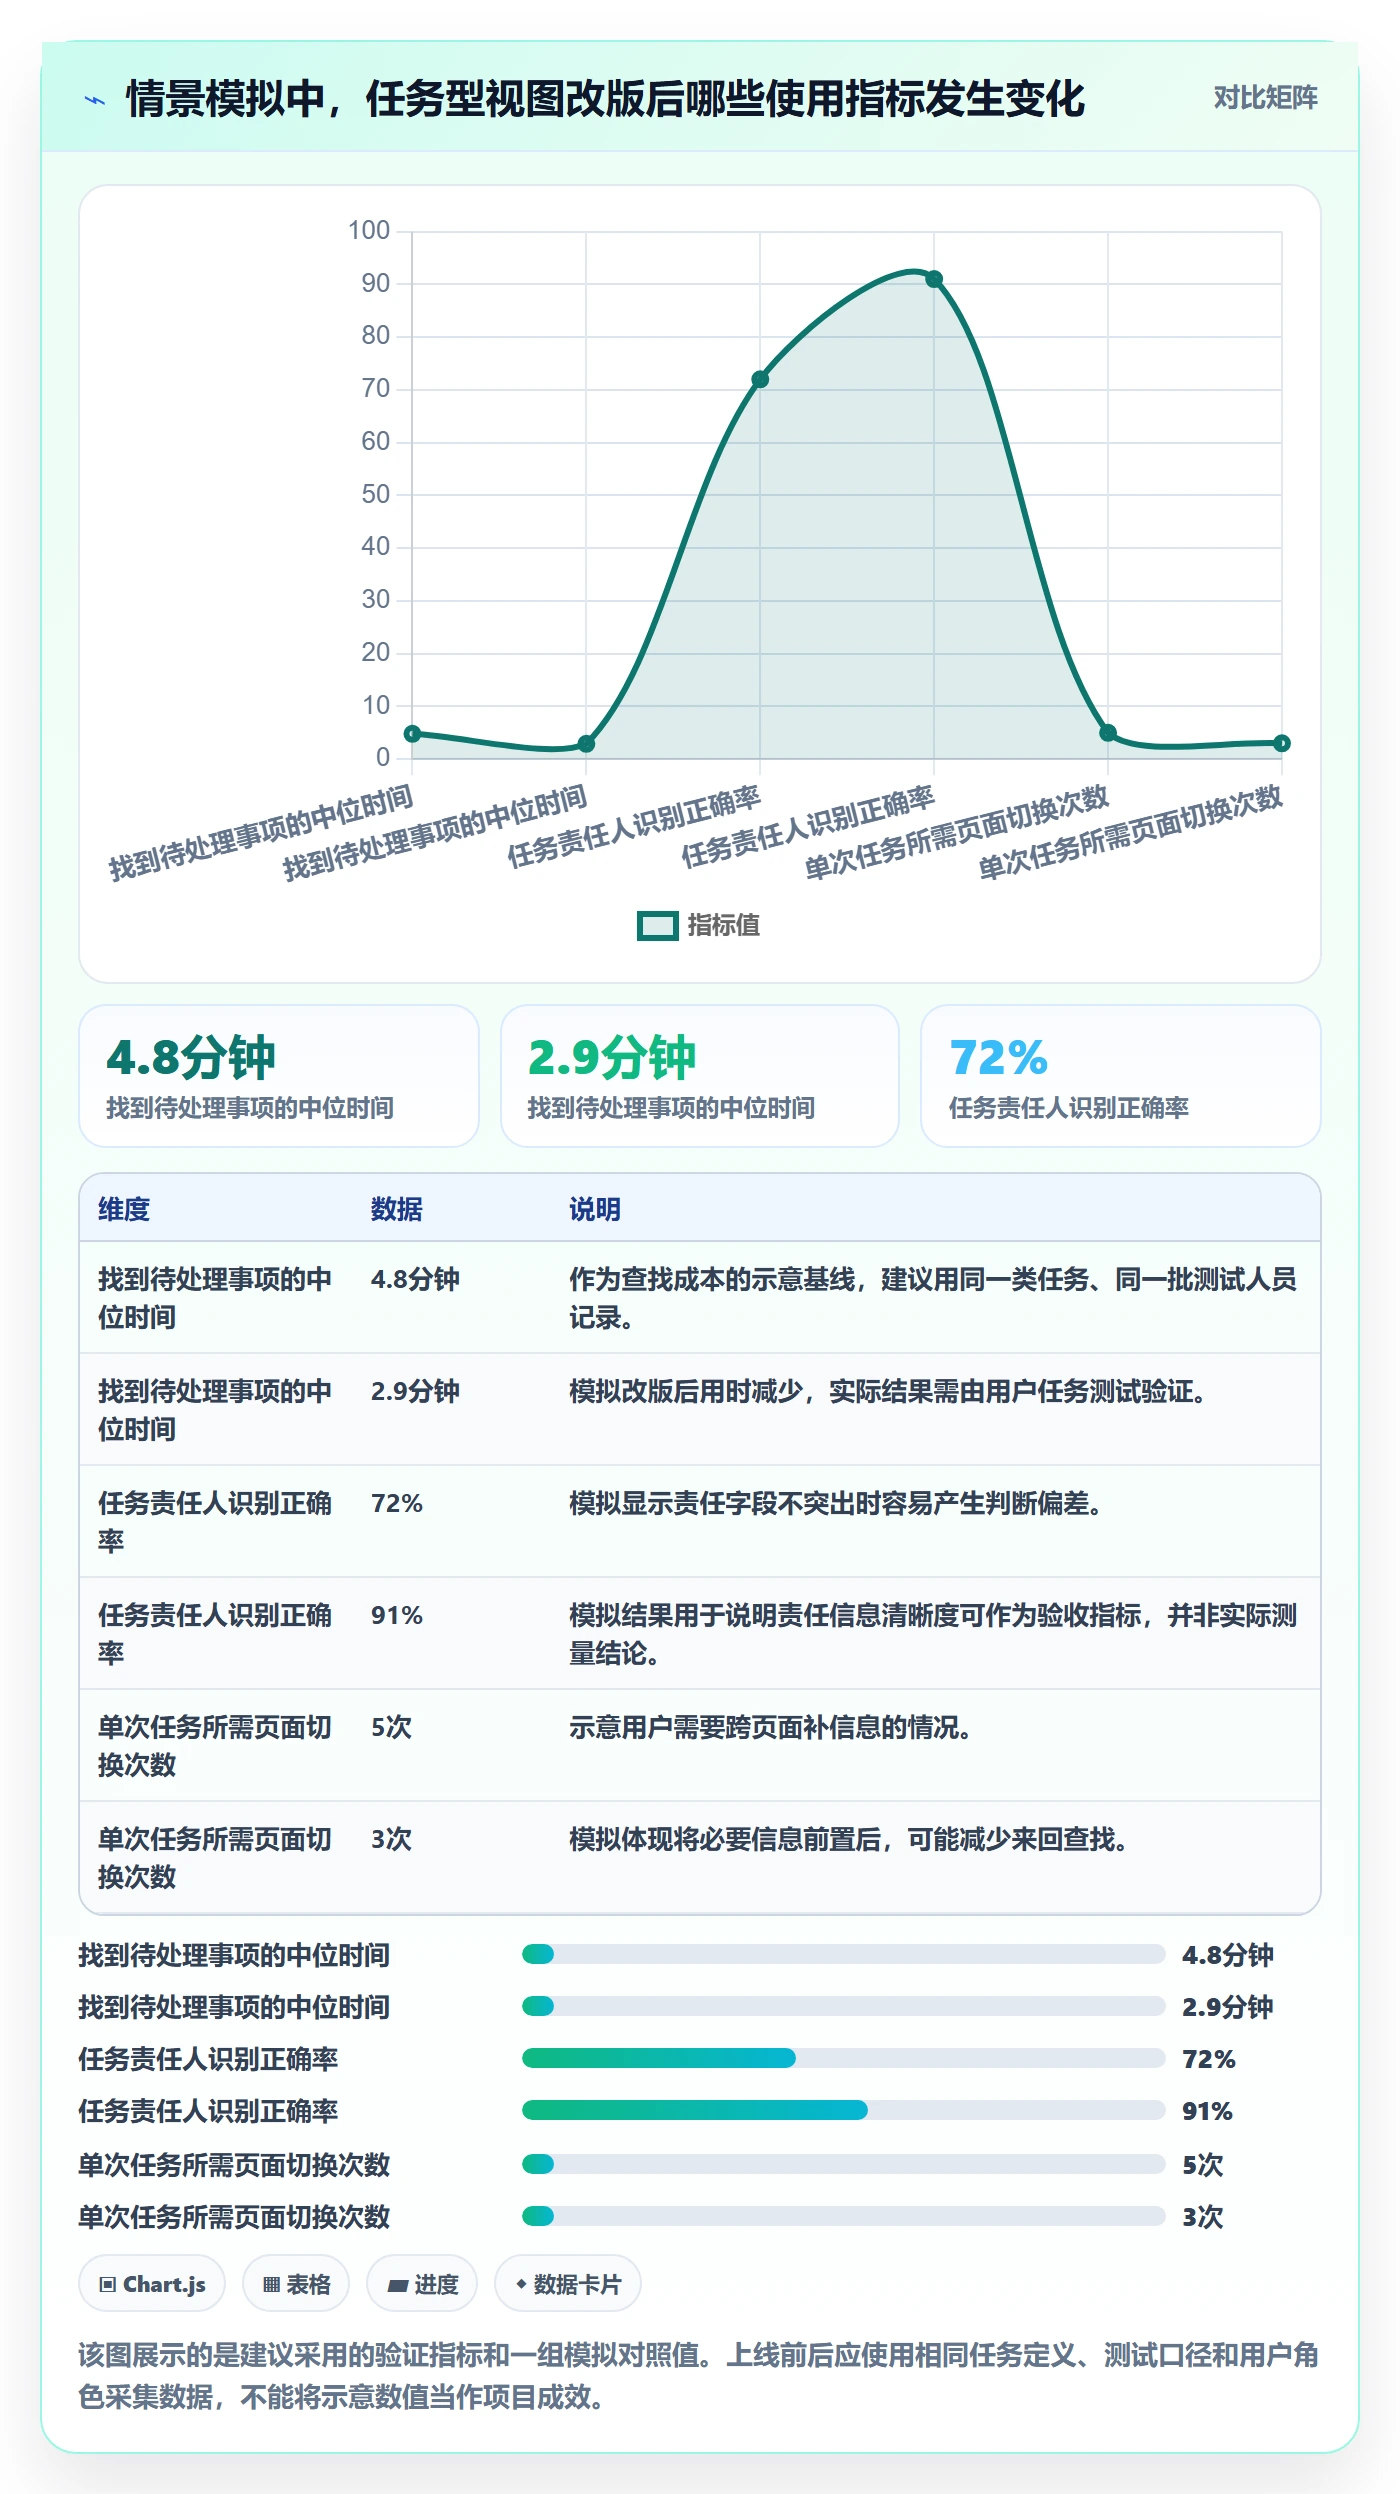Viewport: 1400px width, 2494px height.
Task: Click the 72% summary card
Action: (1121, 1076)
